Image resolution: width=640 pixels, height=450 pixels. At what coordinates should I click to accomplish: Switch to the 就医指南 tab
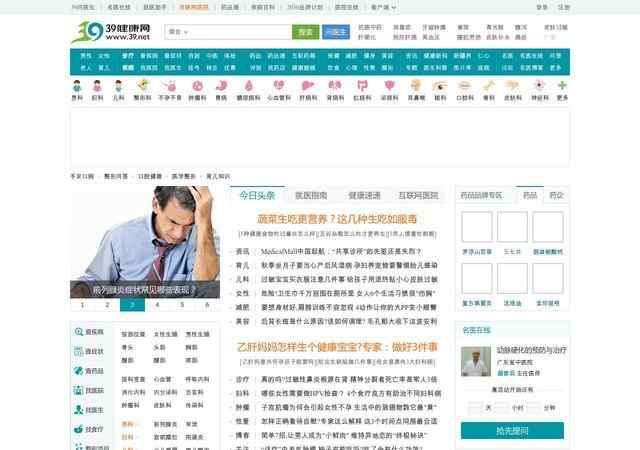311,196
